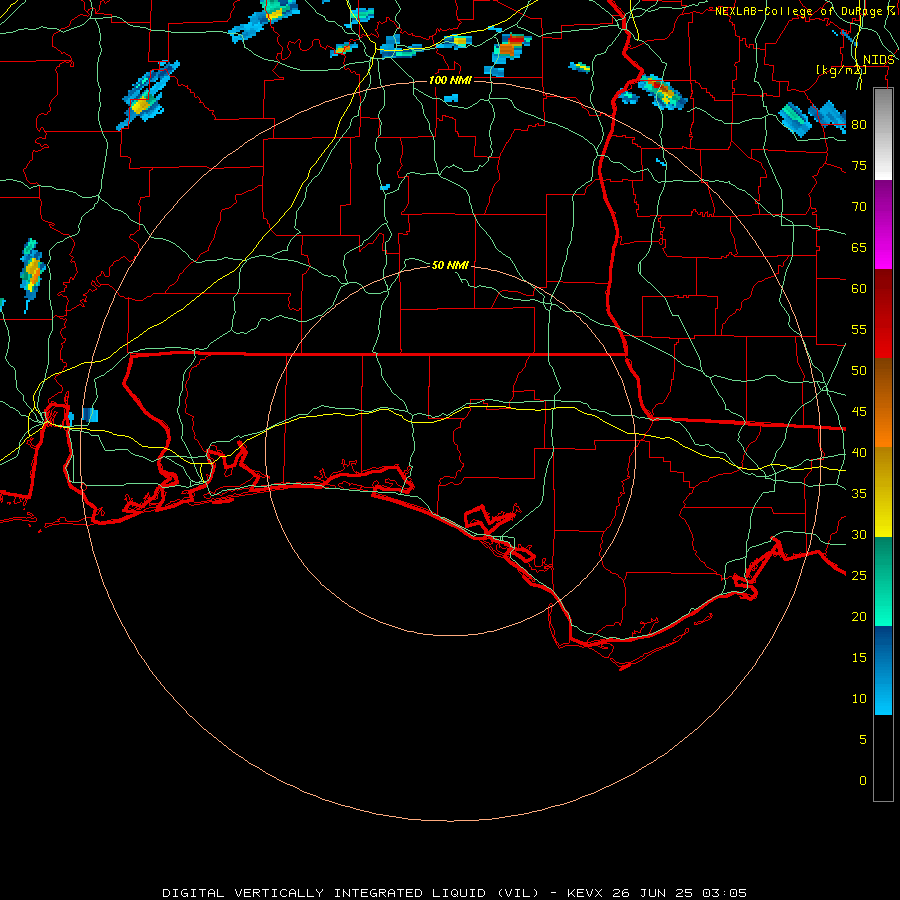Click the elongated diagonal storm cell in upper-left
This screenshot has width=900, height=900.
[147, 95]
